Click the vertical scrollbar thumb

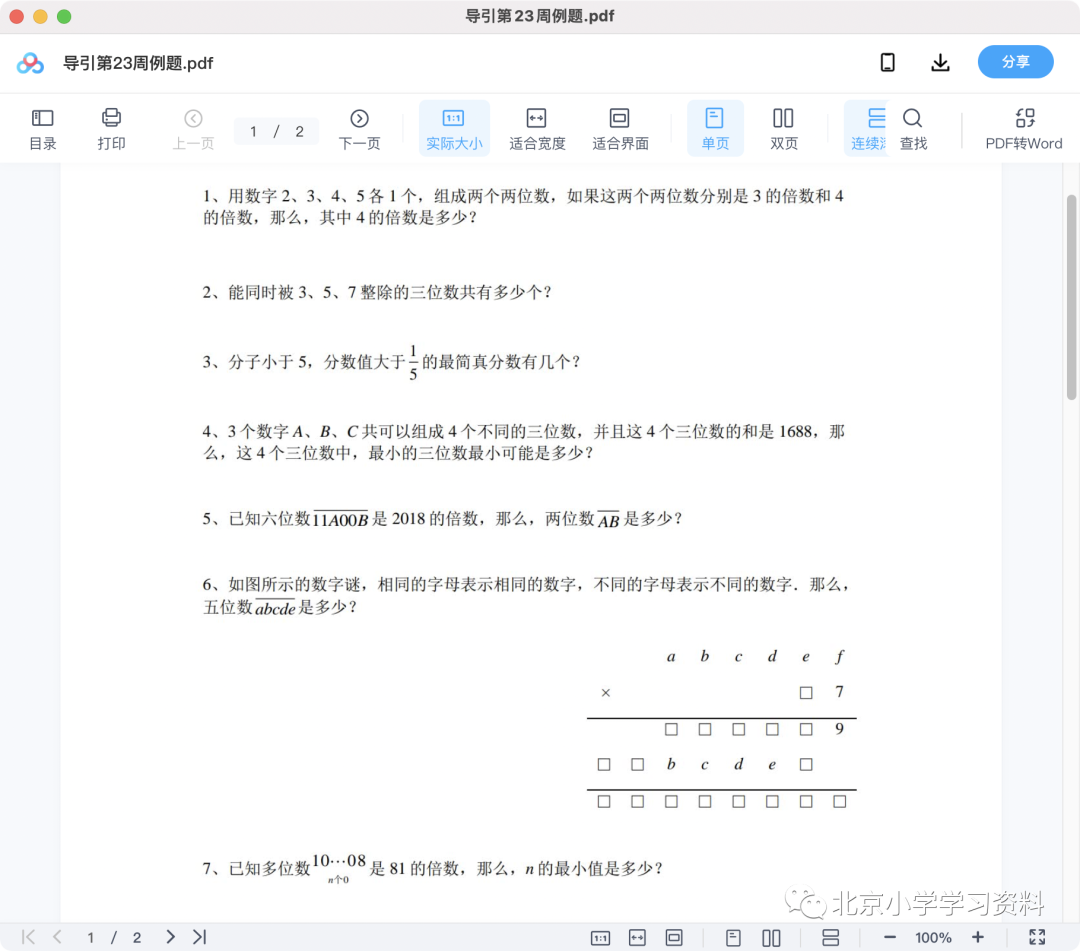click(1071, 297)
